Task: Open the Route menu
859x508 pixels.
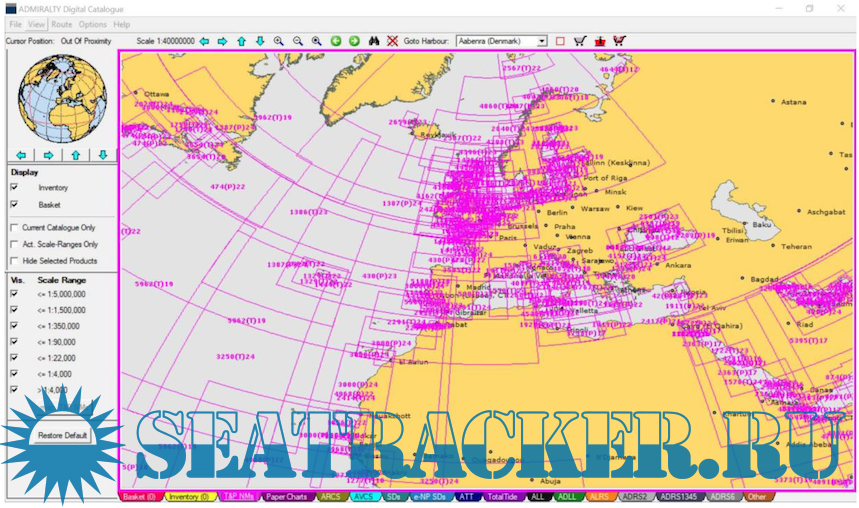Action: click(61, 24)
